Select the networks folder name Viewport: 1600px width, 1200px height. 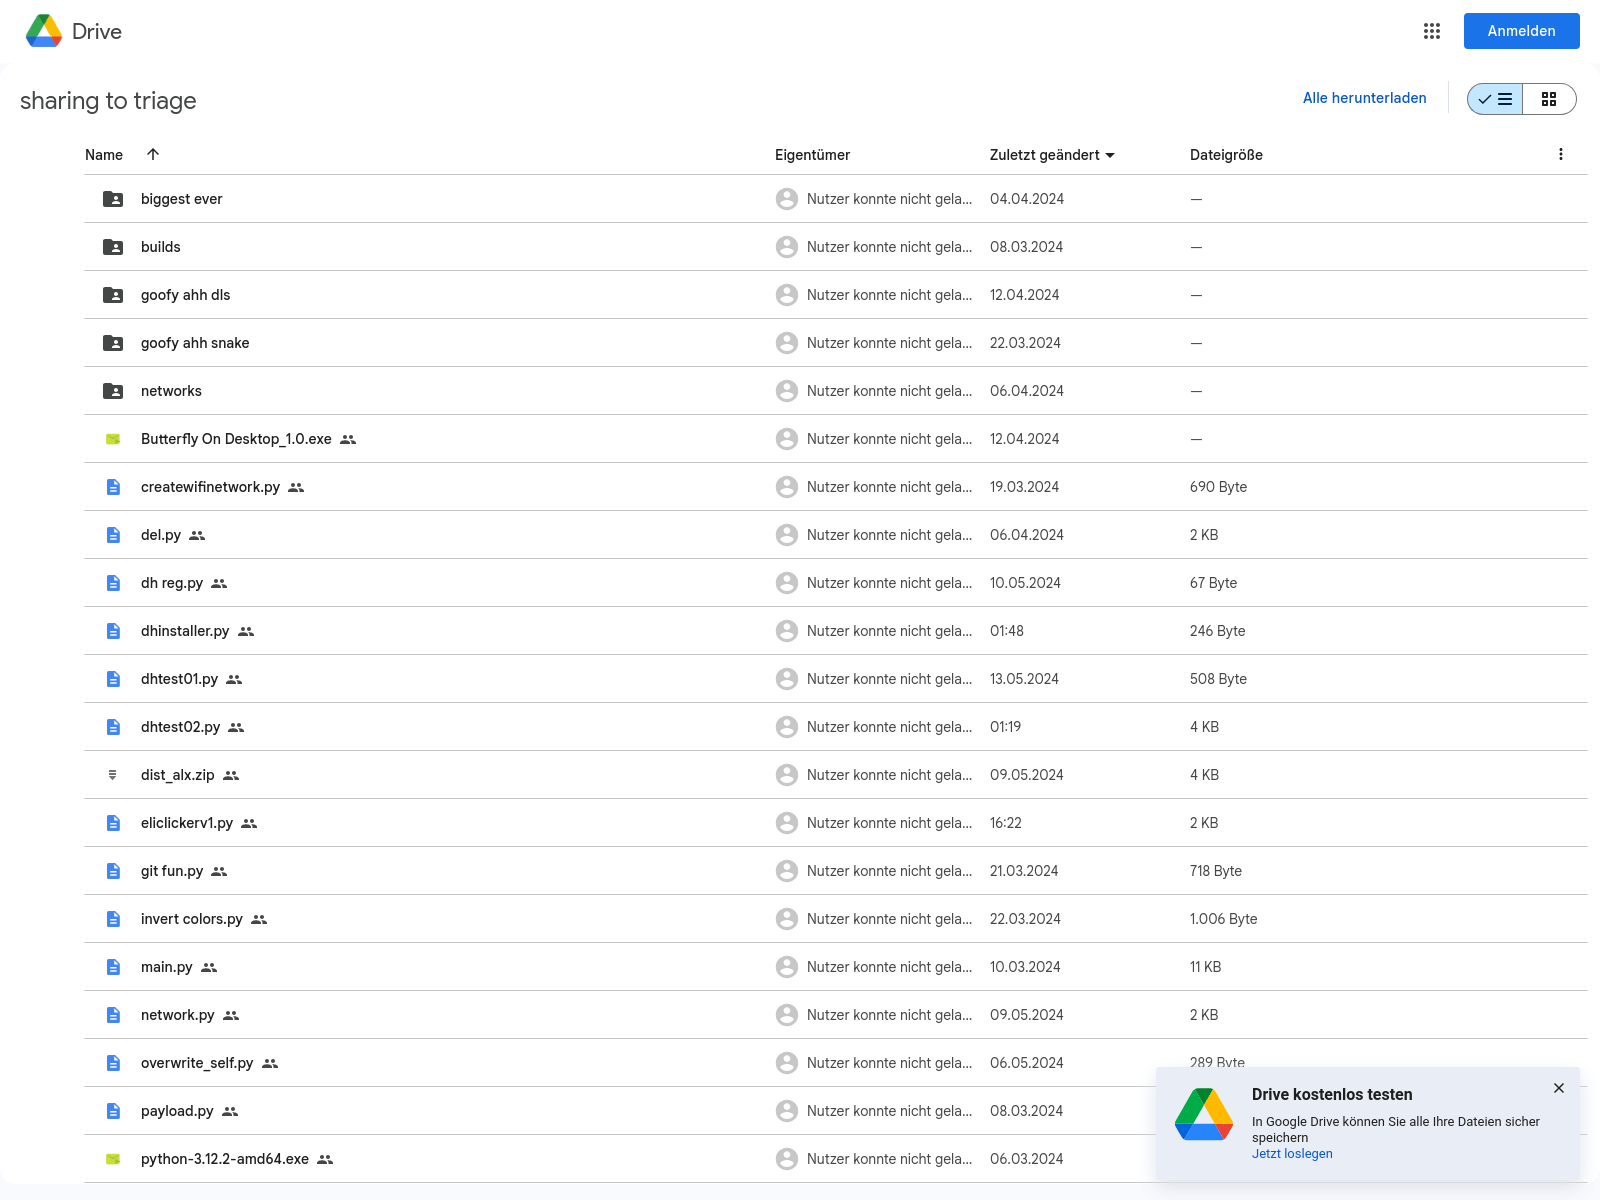[x=171, y=391]
